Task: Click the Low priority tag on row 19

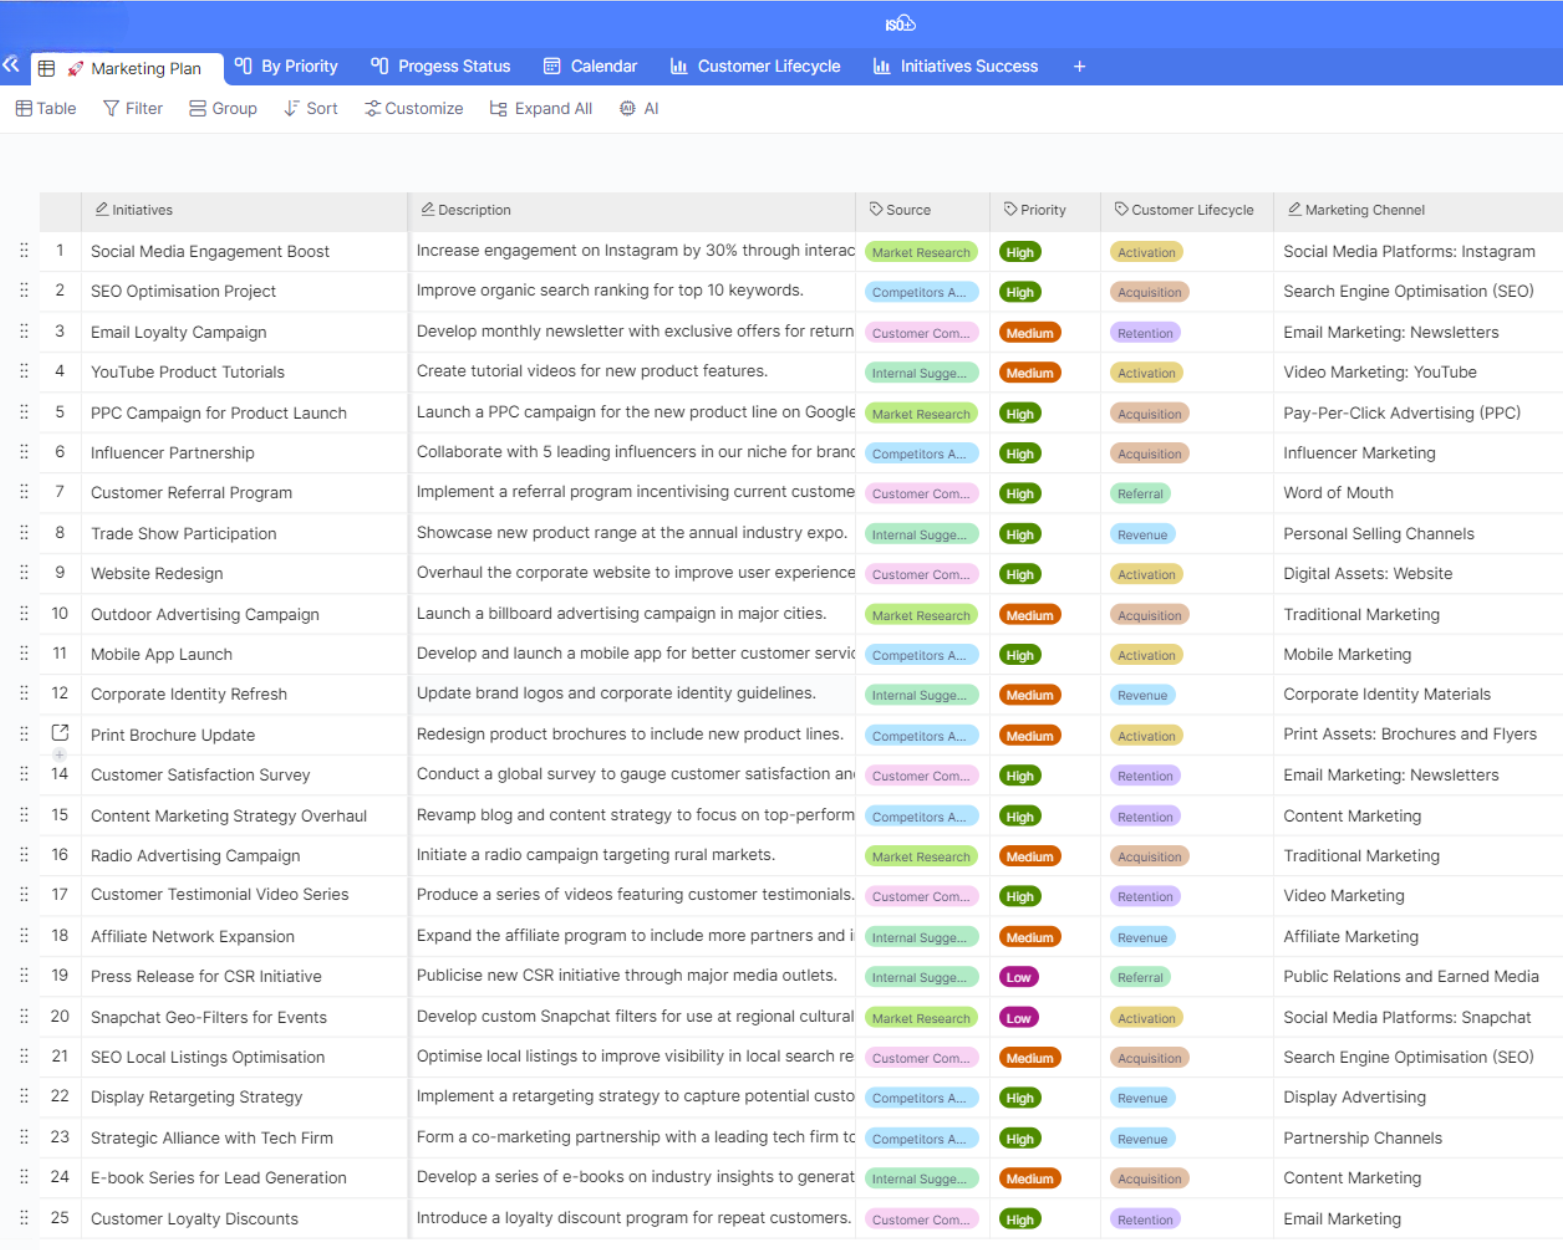Action: pyautogui.click(x=1018, y=977)
